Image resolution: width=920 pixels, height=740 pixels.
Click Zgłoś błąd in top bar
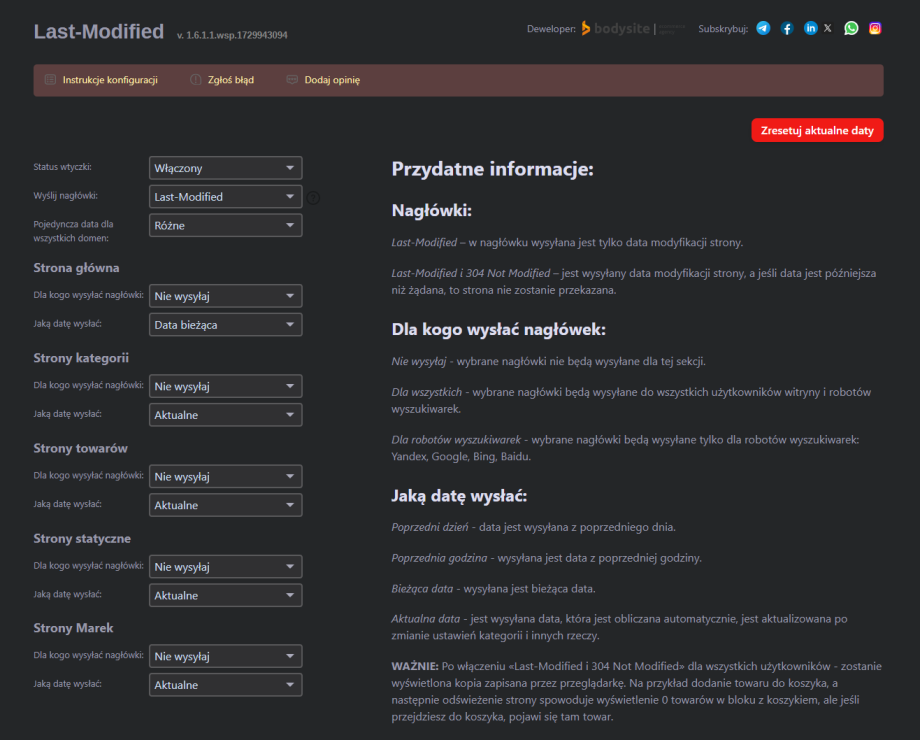coord(230,80)
